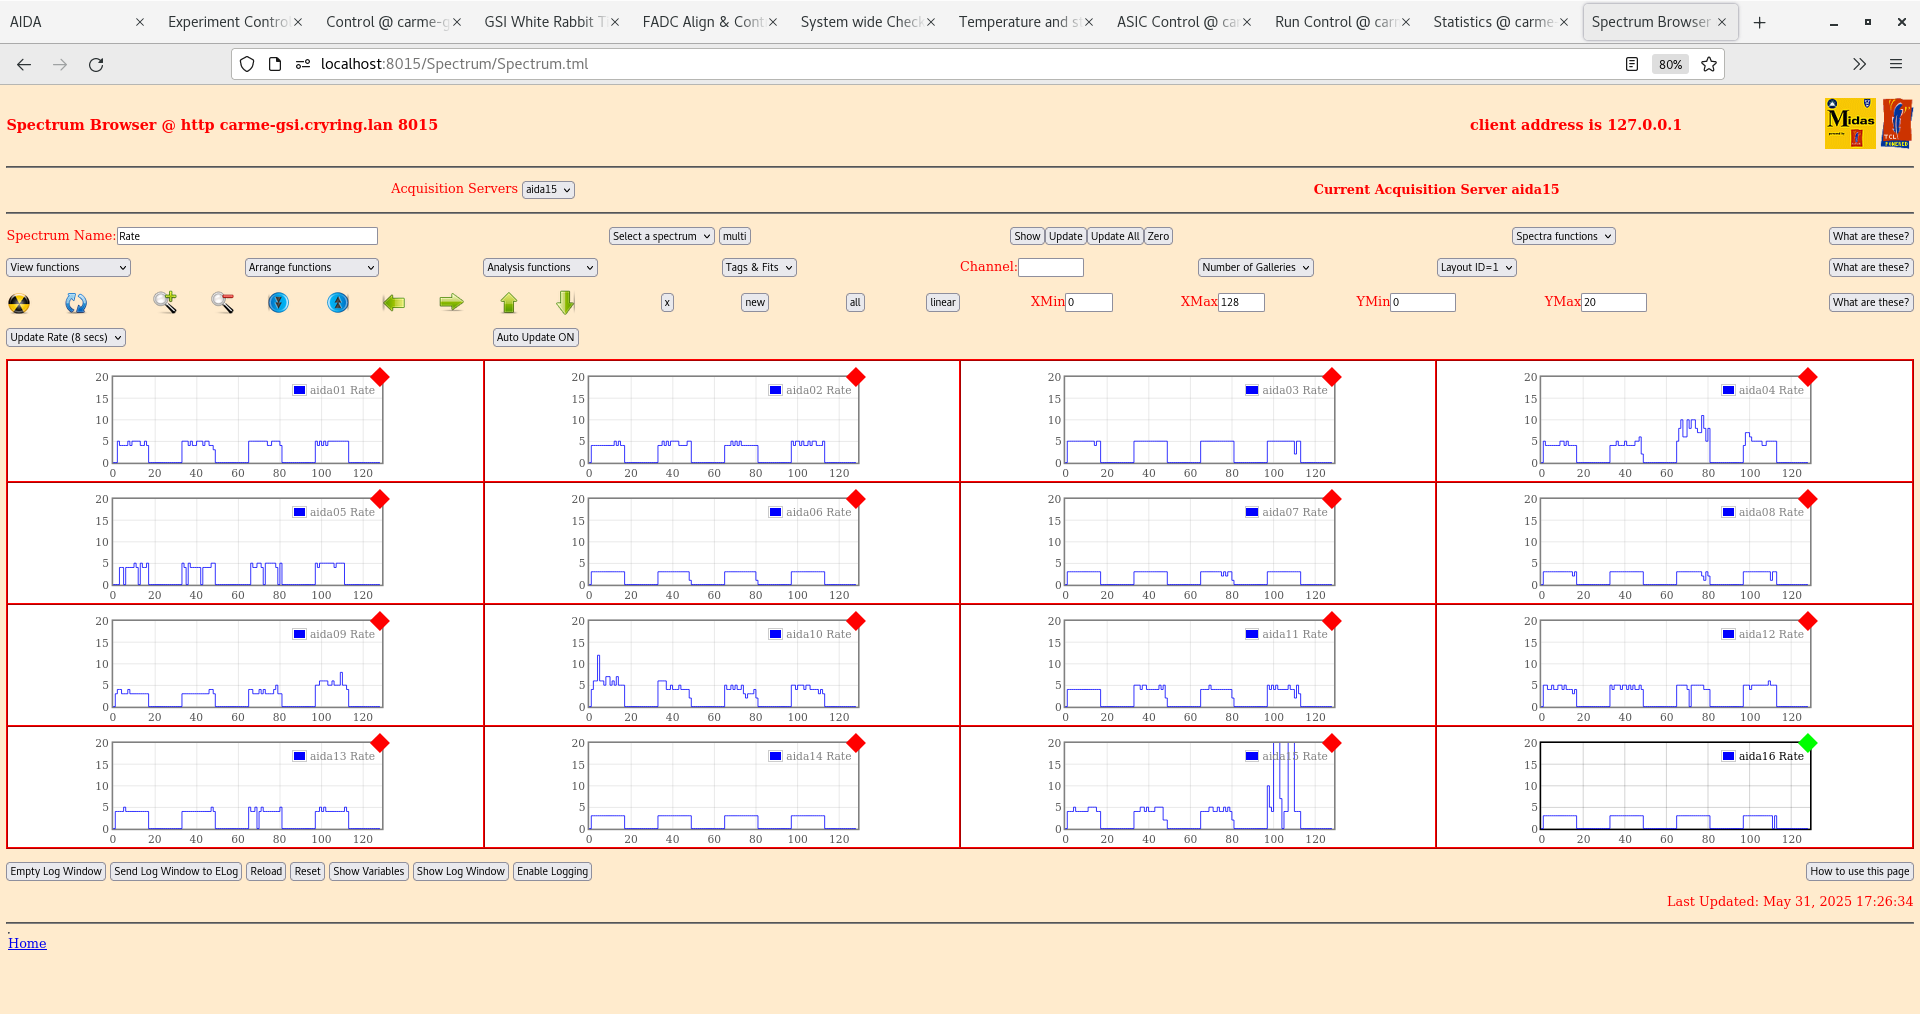
Task: Click the Home link at bottom
Action: pyautogui.click(x=27, y=943)
